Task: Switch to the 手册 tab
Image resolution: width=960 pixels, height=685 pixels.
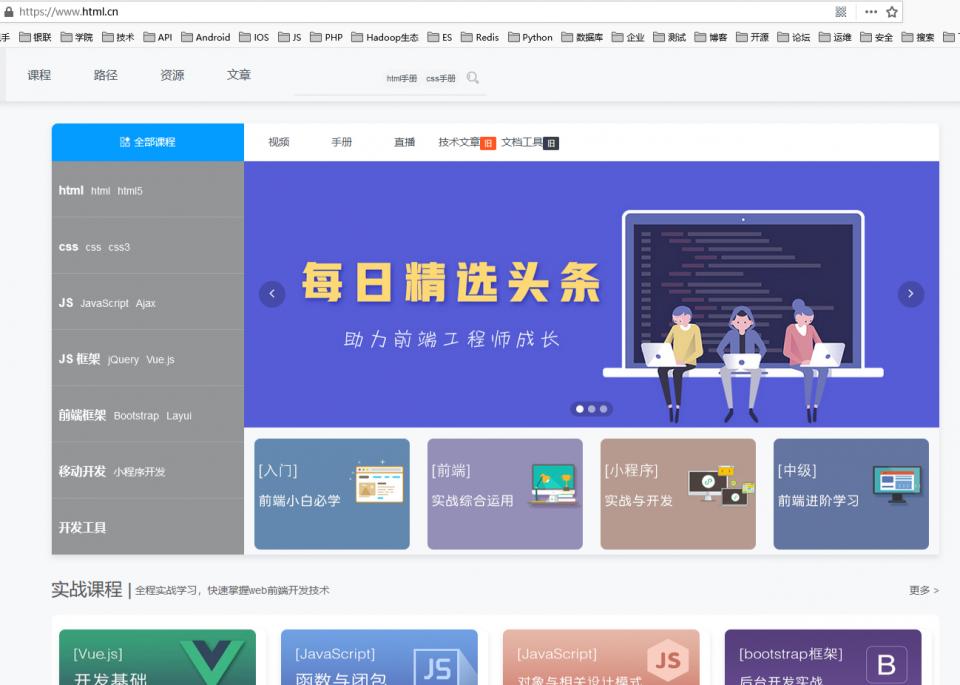Action: (342, 142)
